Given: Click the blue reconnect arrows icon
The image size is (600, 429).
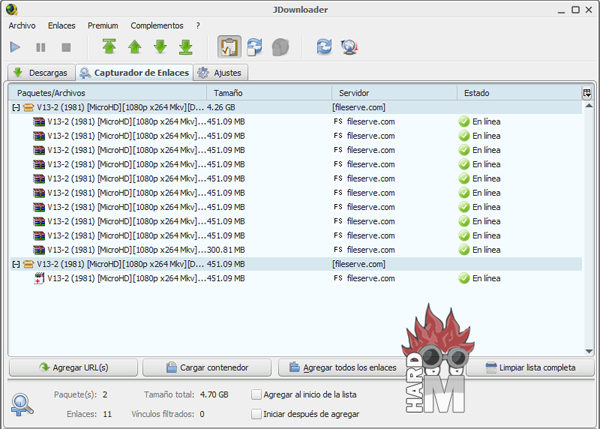Looking at the screenshot, I should click(x=324, y=47).
